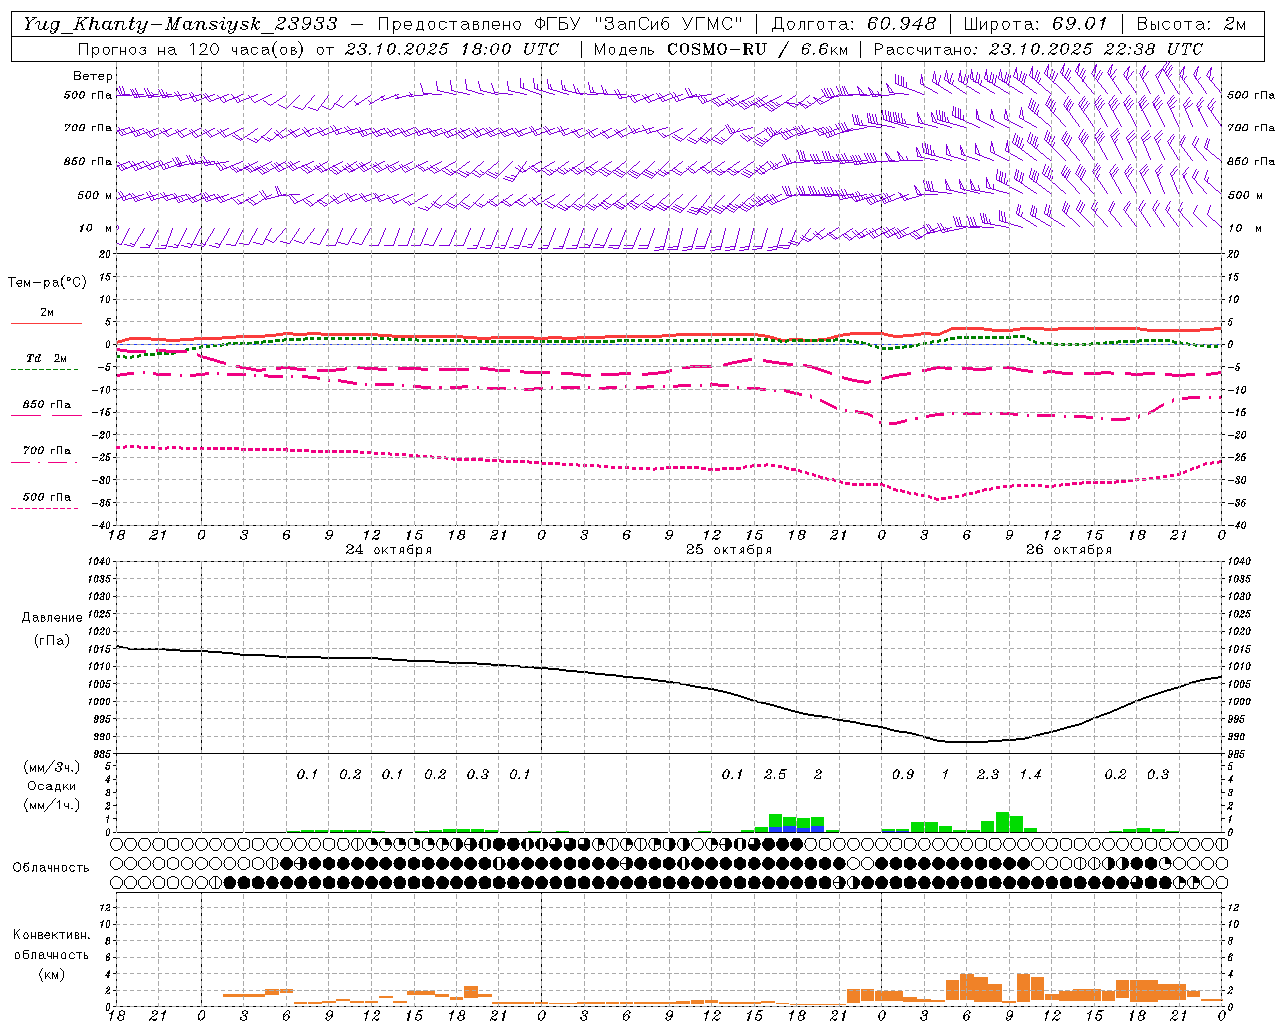
Task: Click the Ветер wind panel label
Action: tap(93, 76)
